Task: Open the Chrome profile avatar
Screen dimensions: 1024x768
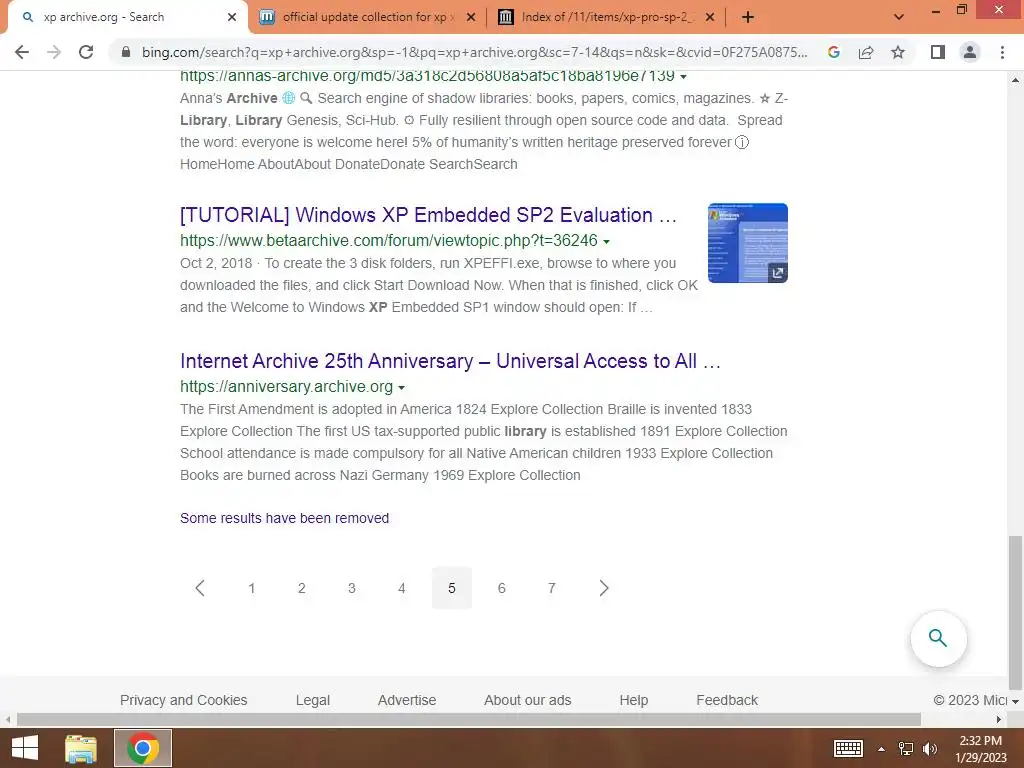Action: [x=970, y=52]
